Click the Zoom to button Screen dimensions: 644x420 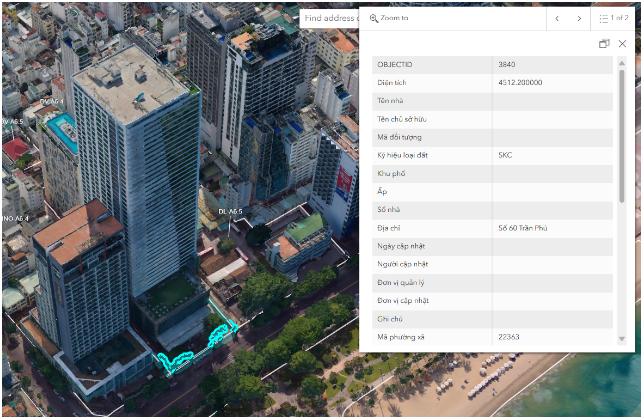[389, 18]
